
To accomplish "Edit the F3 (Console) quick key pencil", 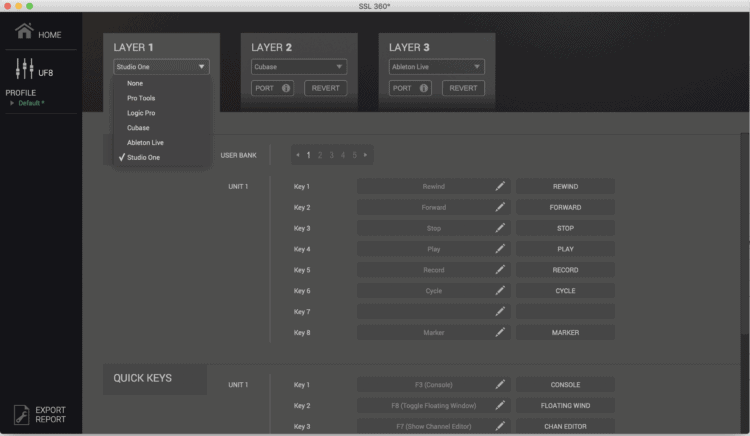I will click(x=500, y=384).
